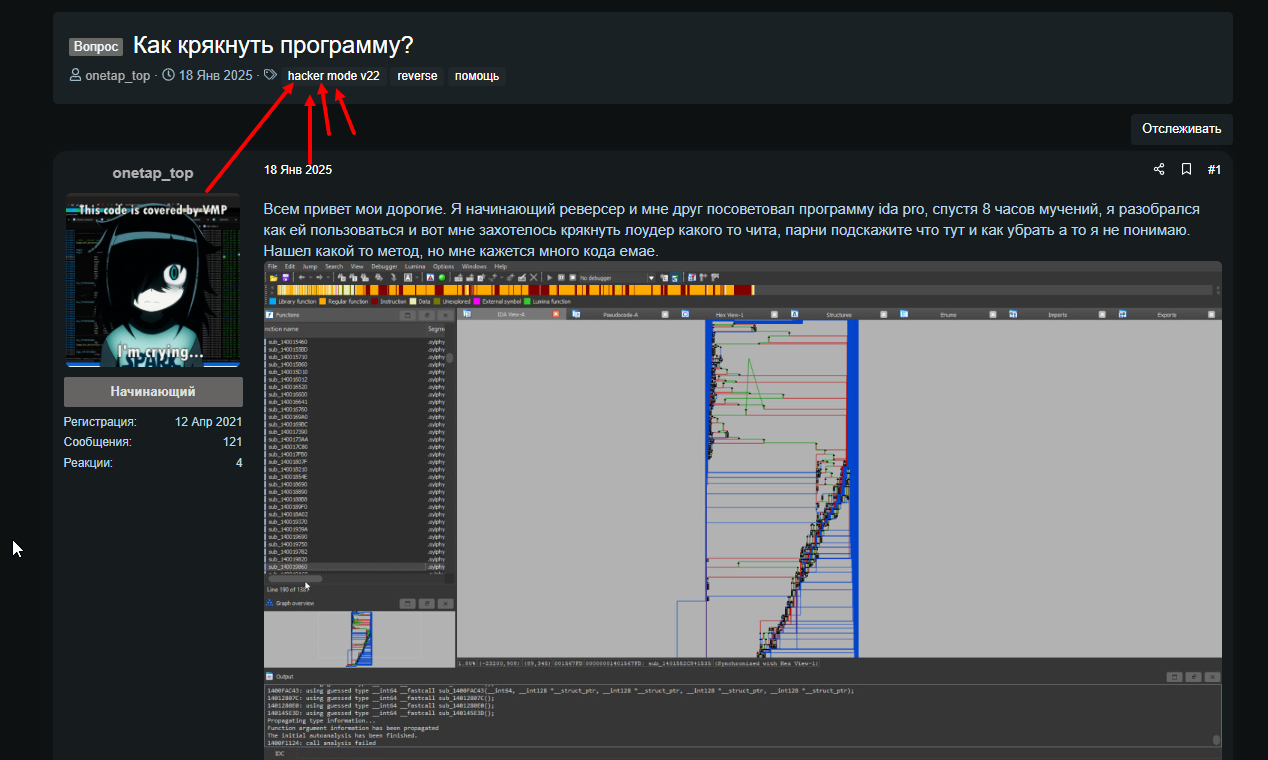Open Options menu in the IDA screenshot
1268x760 pixels.
[x=443, y=267]
